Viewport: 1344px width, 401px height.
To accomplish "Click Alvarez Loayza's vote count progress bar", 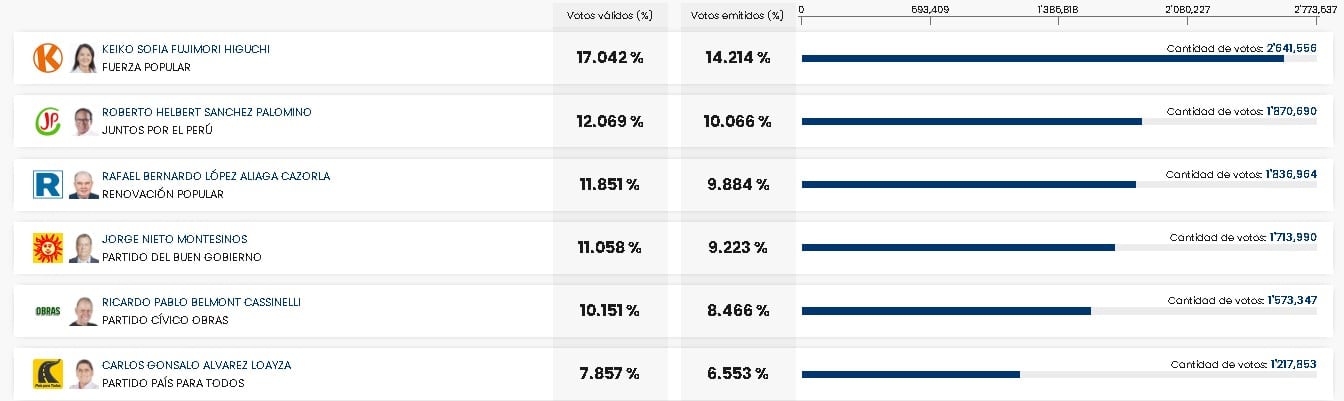I will [910, 374].
